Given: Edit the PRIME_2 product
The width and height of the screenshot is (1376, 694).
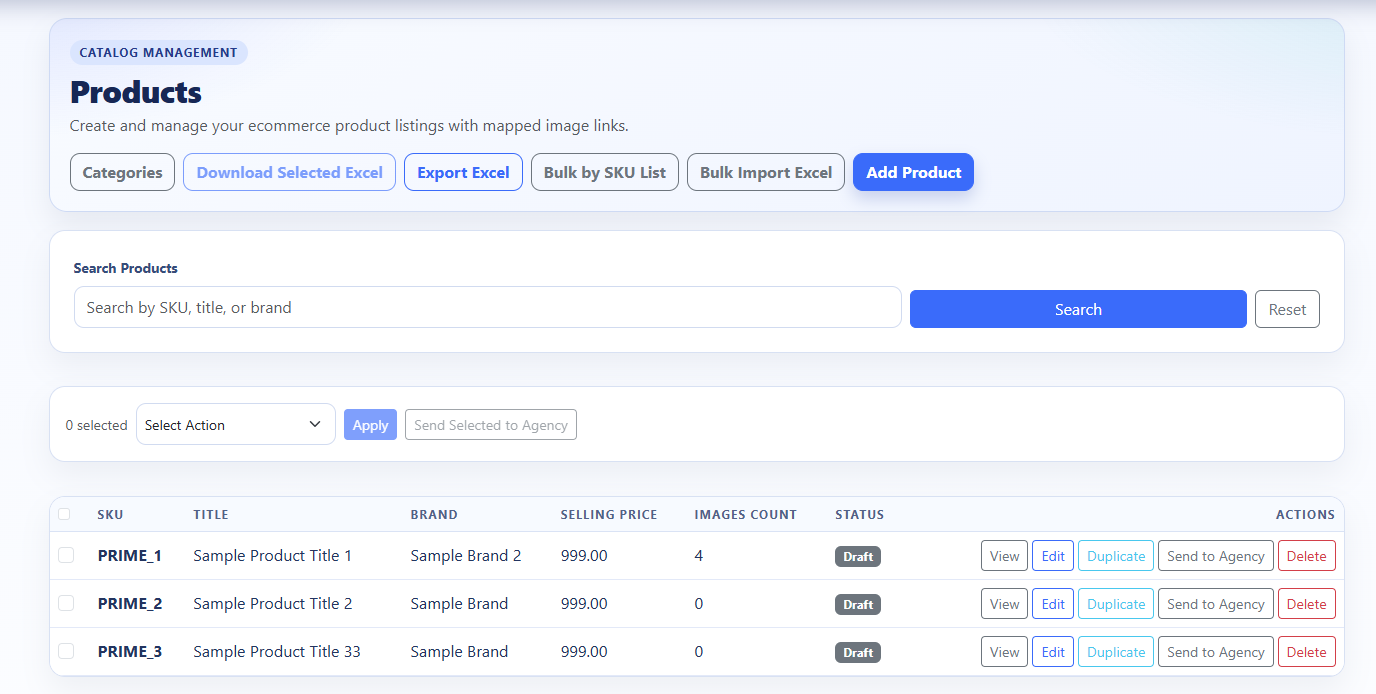Looking at the screenshot, I should [x=1053, y=604].
